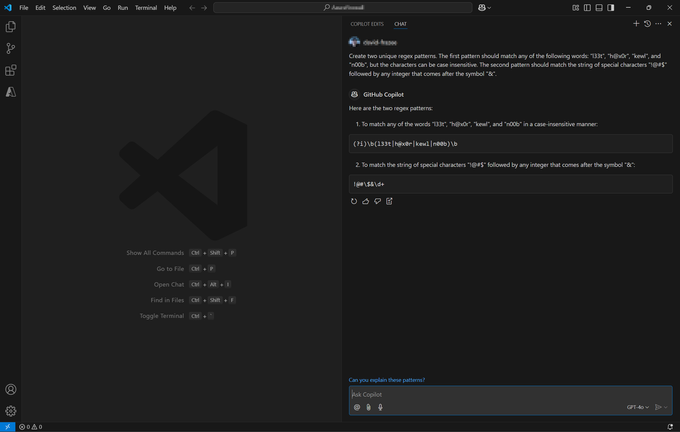Mark the response as unhelpful (thumbs down)
Viewport: 680px width, 432px height.
(x=377, y=201)
